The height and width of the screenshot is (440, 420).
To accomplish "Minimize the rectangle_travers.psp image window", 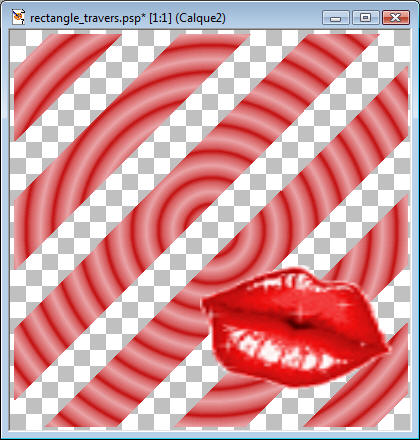I will [336, 18].
